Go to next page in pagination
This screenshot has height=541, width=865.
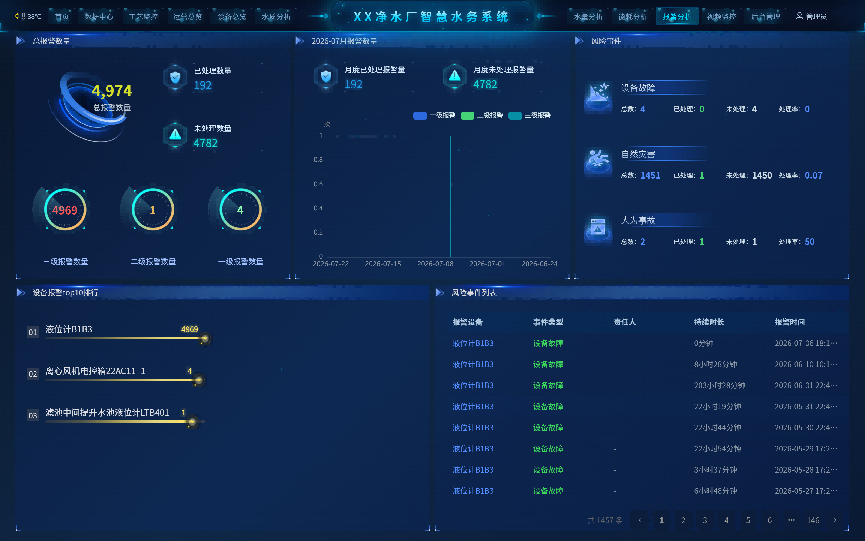835,520
